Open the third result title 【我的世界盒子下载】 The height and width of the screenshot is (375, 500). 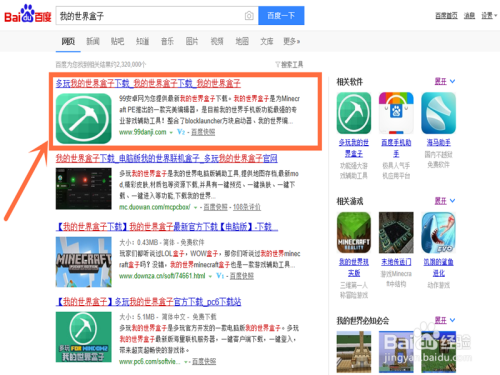pyautogui.click(x=167, y=227)
